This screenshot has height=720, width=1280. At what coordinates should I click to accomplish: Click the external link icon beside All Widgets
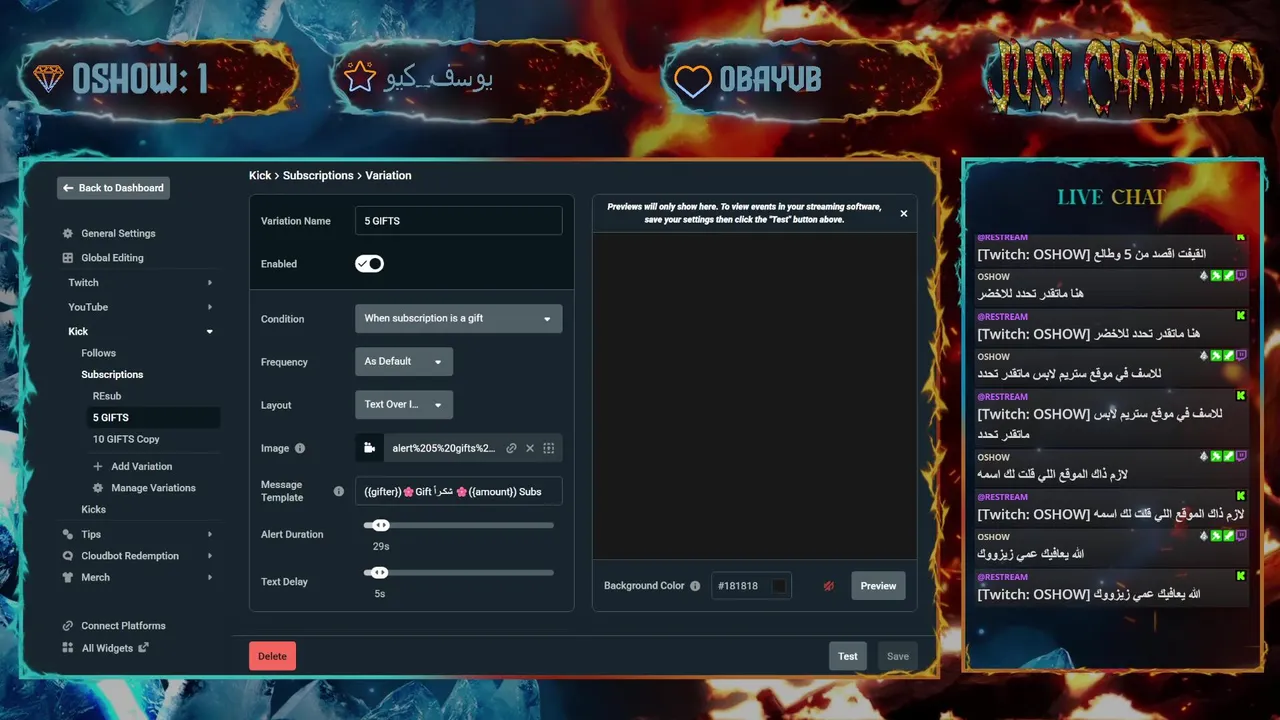point(144,647)
